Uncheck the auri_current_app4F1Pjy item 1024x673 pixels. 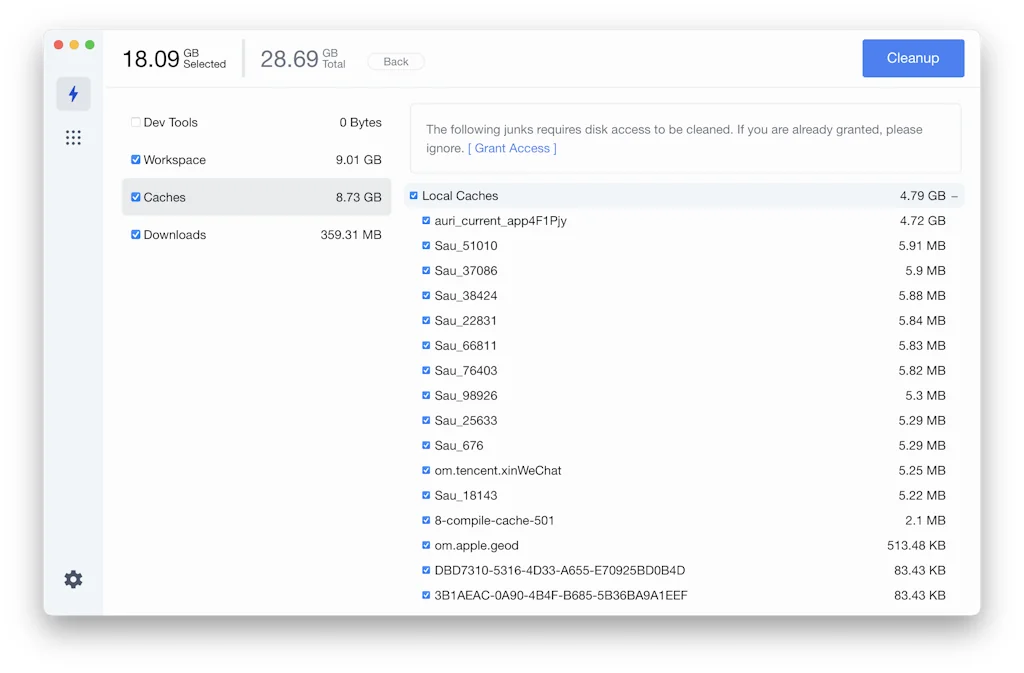(x=426, y=221)
